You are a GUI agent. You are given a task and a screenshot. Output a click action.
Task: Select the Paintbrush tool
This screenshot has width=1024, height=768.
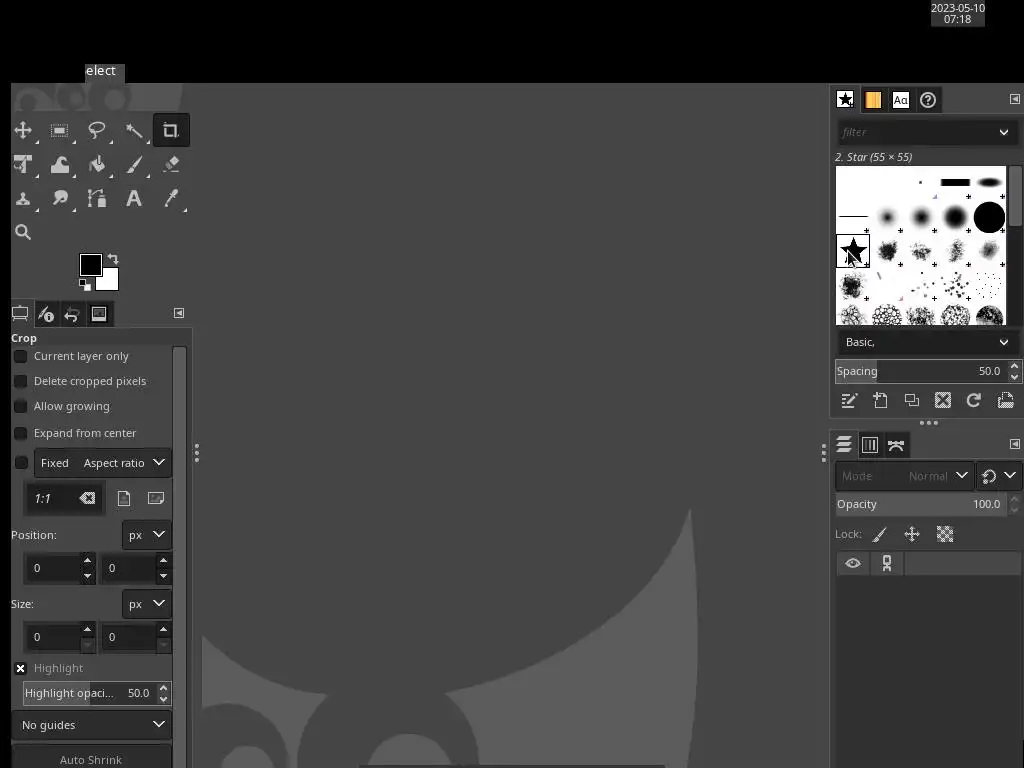coord(134,164)
